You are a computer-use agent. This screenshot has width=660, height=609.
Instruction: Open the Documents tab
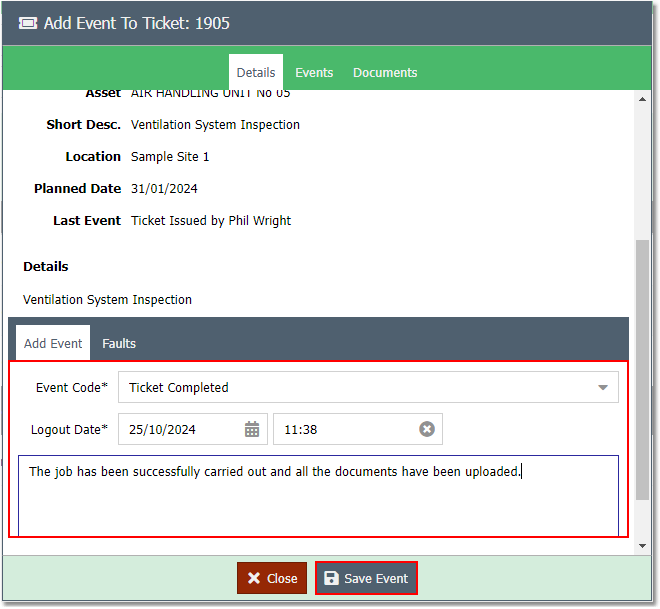coord(385,72)
